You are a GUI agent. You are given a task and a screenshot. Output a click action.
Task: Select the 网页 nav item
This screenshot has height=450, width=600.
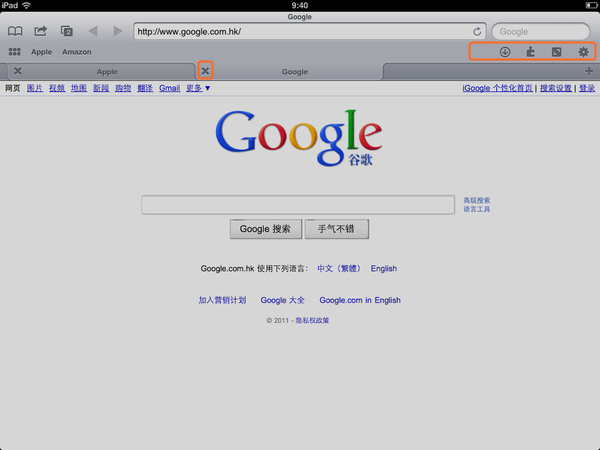13,88
